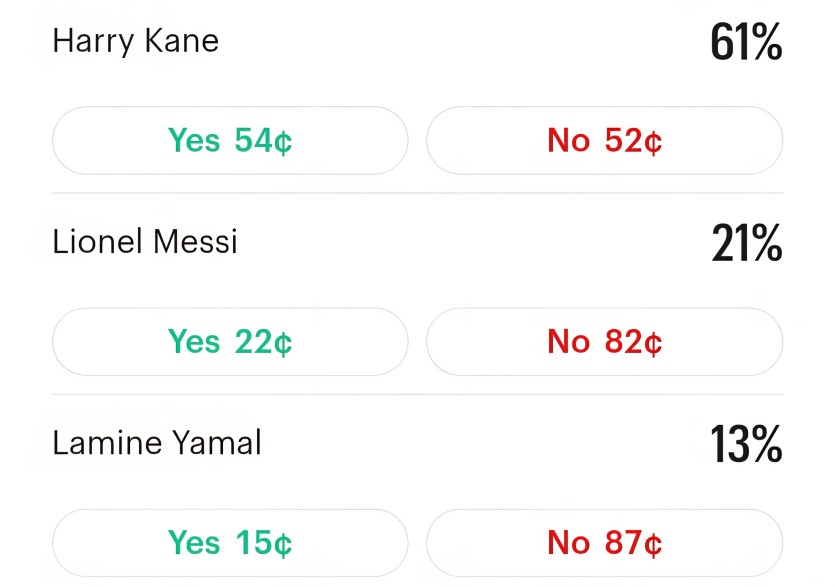Click the 61% chance for Harry Kane

[x=746, y=42]
